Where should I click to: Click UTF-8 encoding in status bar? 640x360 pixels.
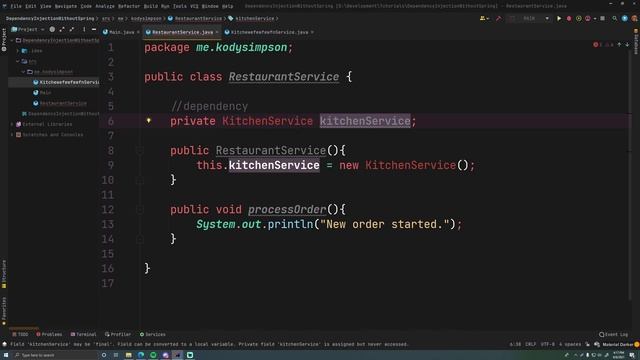coord(547,344)
